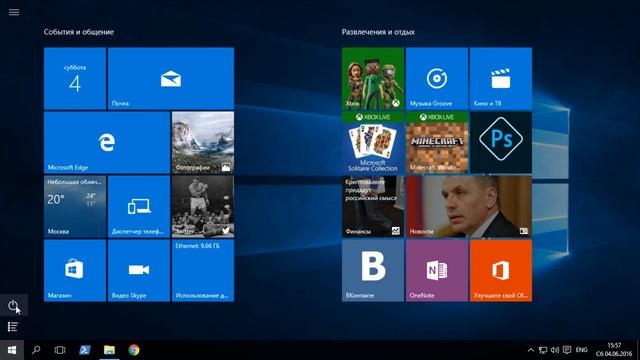640x360 pixels.
Task: Open the Xbox tile
Action: pyautogui.click(x=373, y=78)
